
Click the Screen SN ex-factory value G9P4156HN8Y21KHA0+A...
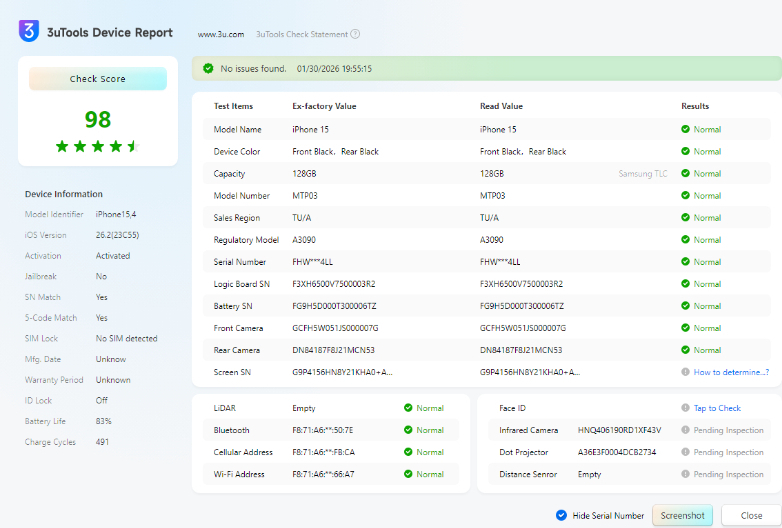point(342,372)
